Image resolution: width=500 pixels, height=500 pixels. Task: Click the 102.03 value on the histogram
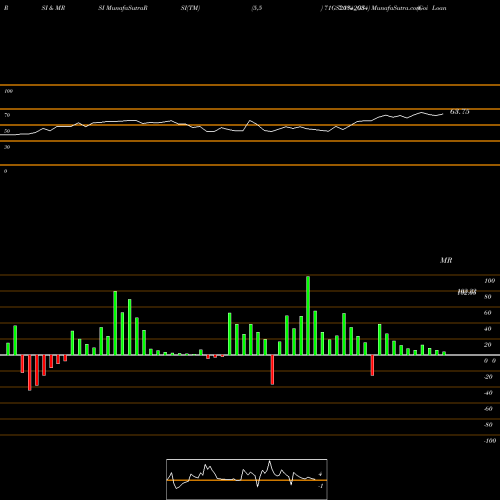[467, 292]
